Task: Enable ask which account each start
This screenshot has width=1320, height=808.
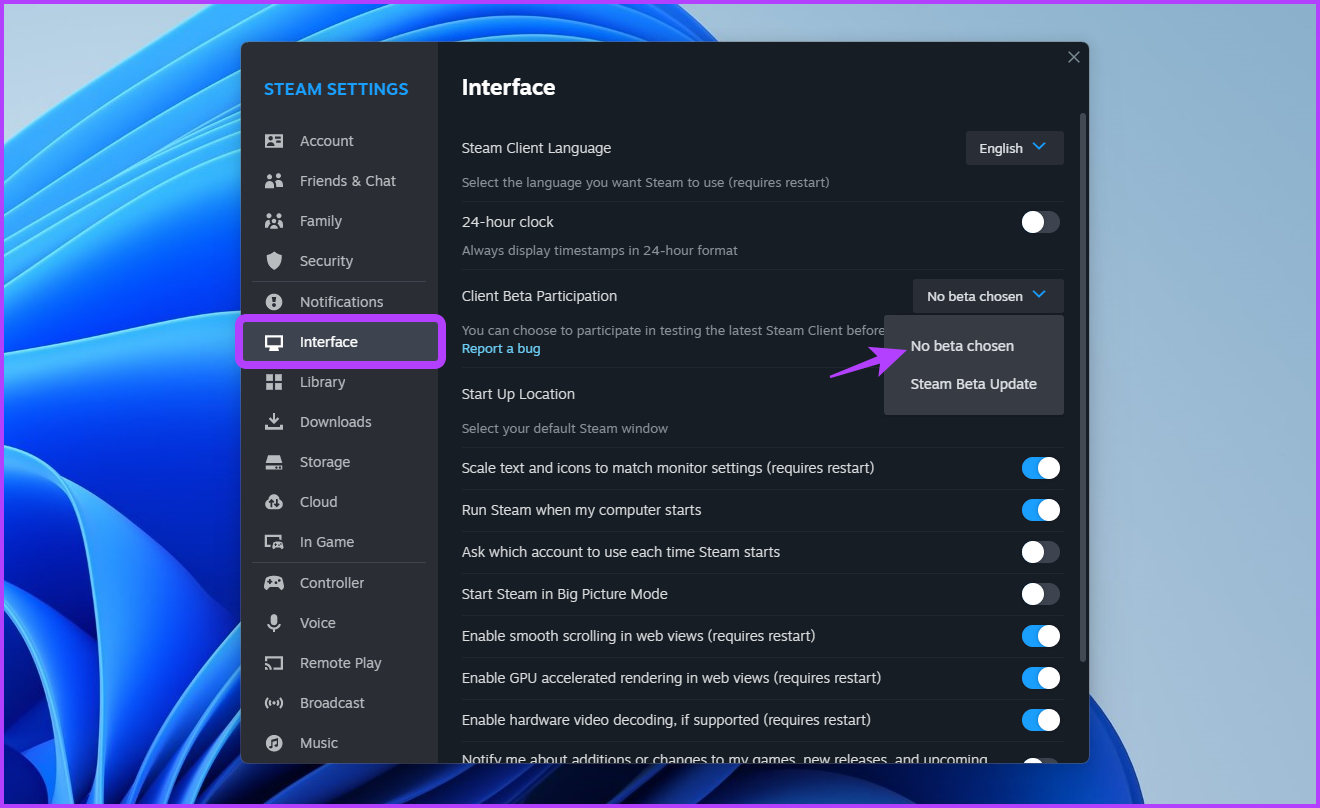Action: pyautogui.click(x=1040, y=552)
